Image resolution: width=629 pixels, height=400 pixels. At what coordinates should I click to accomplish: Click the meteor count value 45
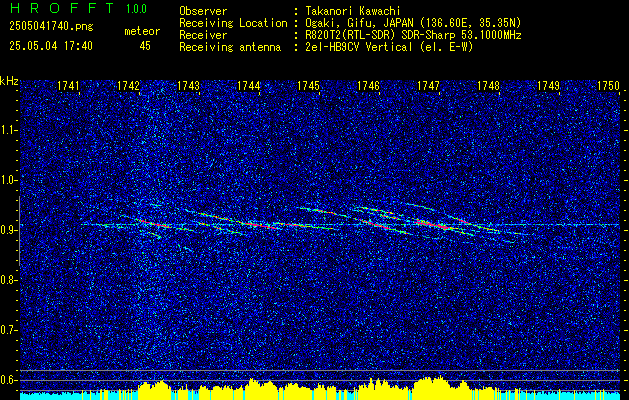pos(145,46)
